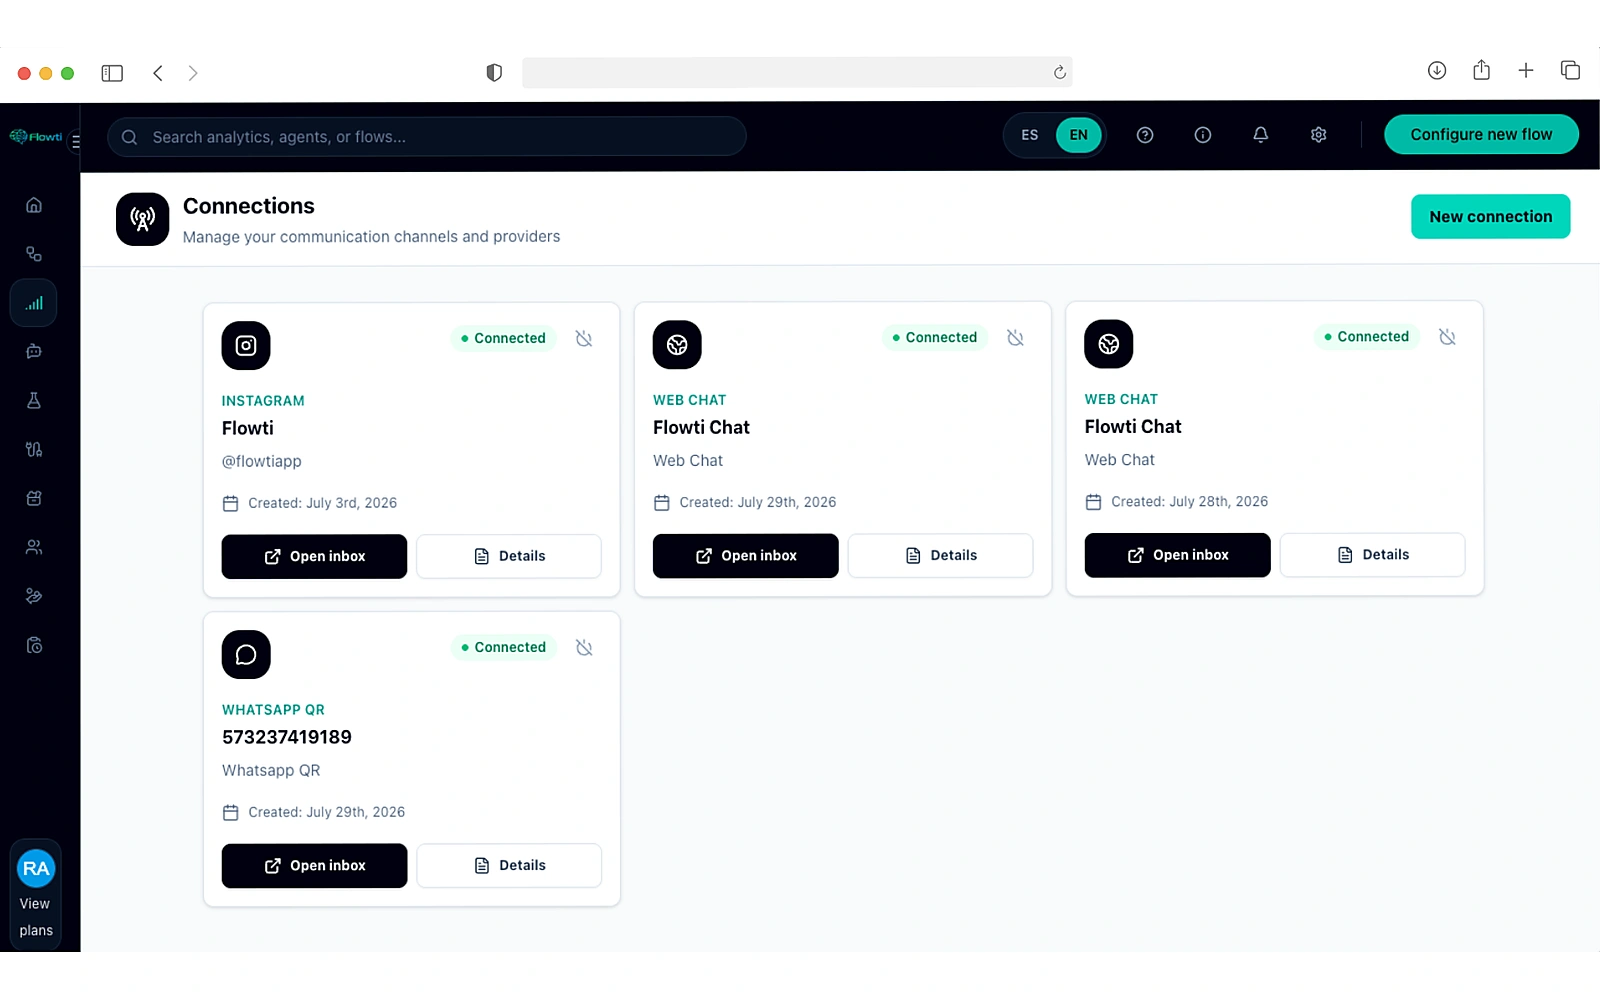
Task: Select the signal bars icon in sidebar
Action: [34, 303]
